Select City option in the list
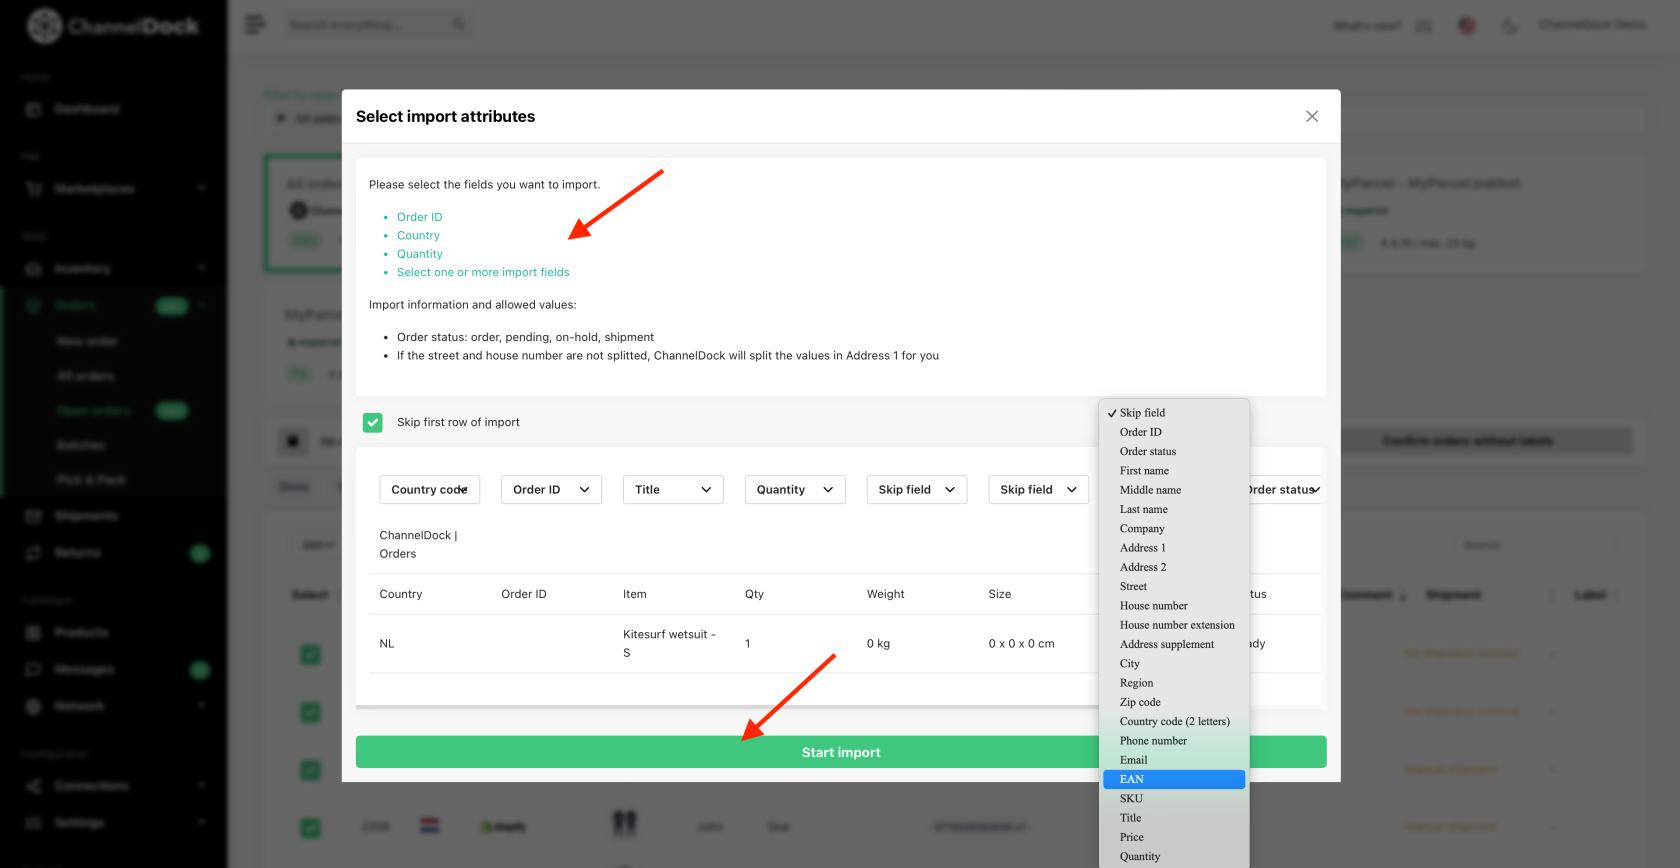The height and width of the screenshot is (868, 1680). pyautogui.click(x=1174, y=664)
